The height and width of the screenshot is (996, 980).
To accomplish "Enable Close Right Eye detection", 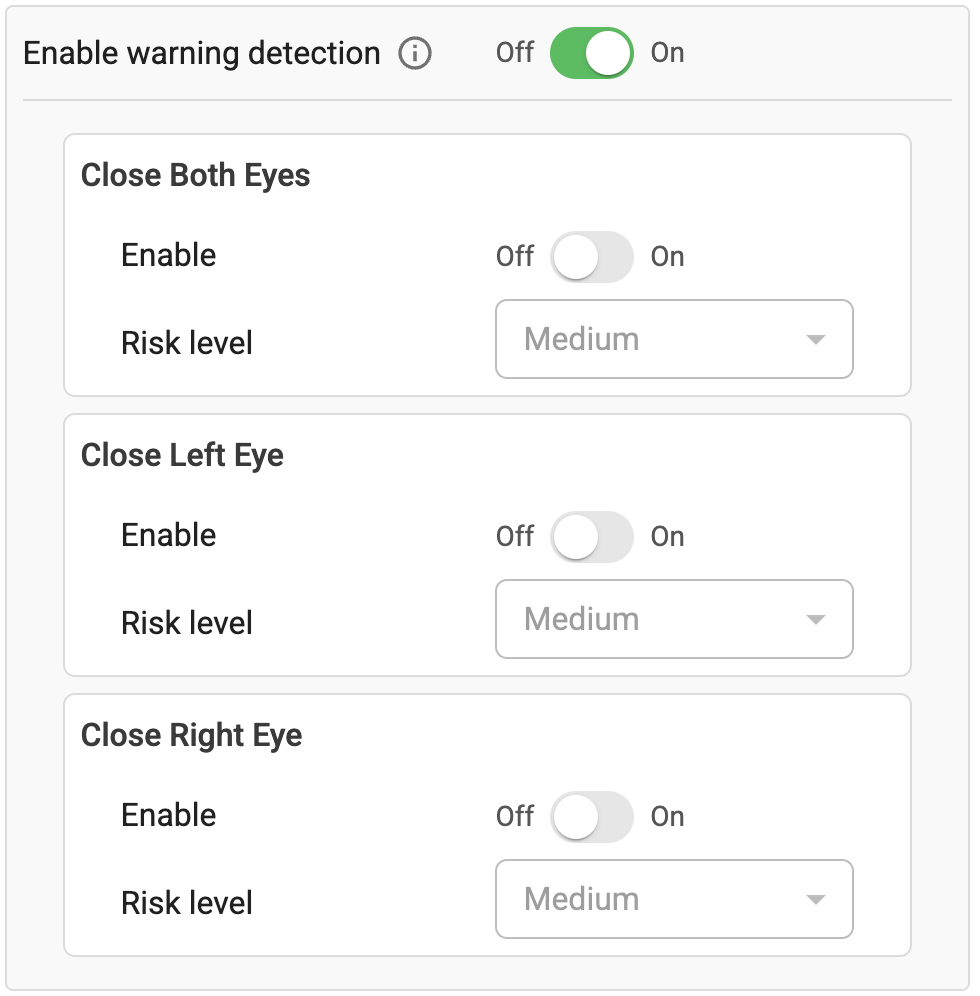I will pyautogui.click(x=591, y=817).
